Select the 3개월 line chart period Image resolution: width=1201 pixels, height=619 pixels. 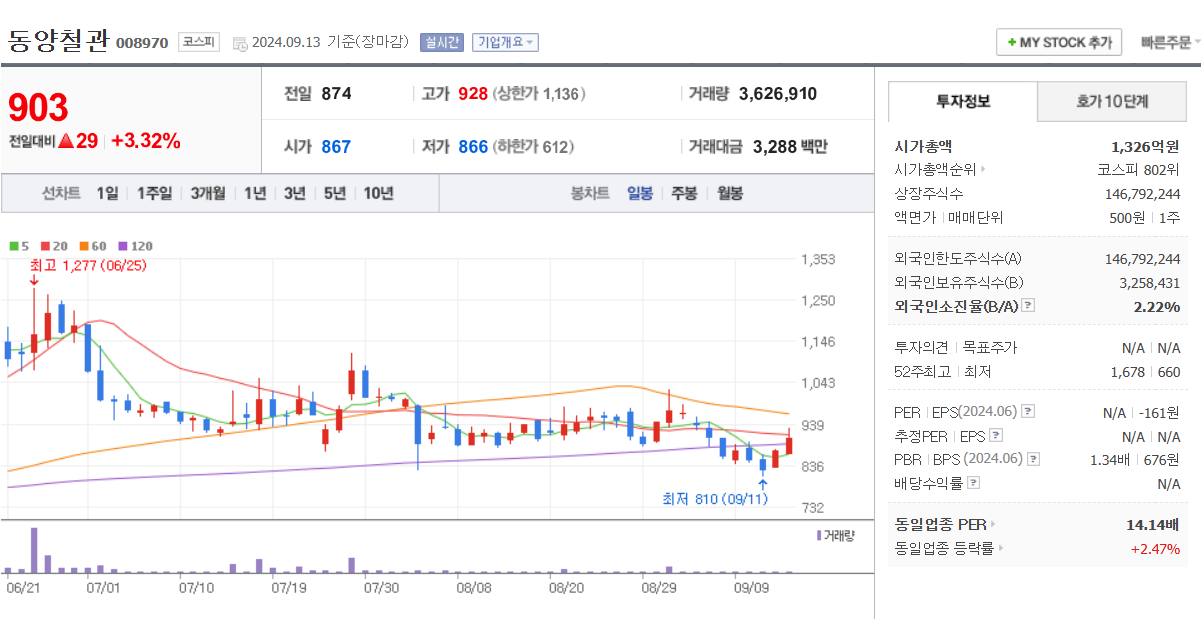208,193
